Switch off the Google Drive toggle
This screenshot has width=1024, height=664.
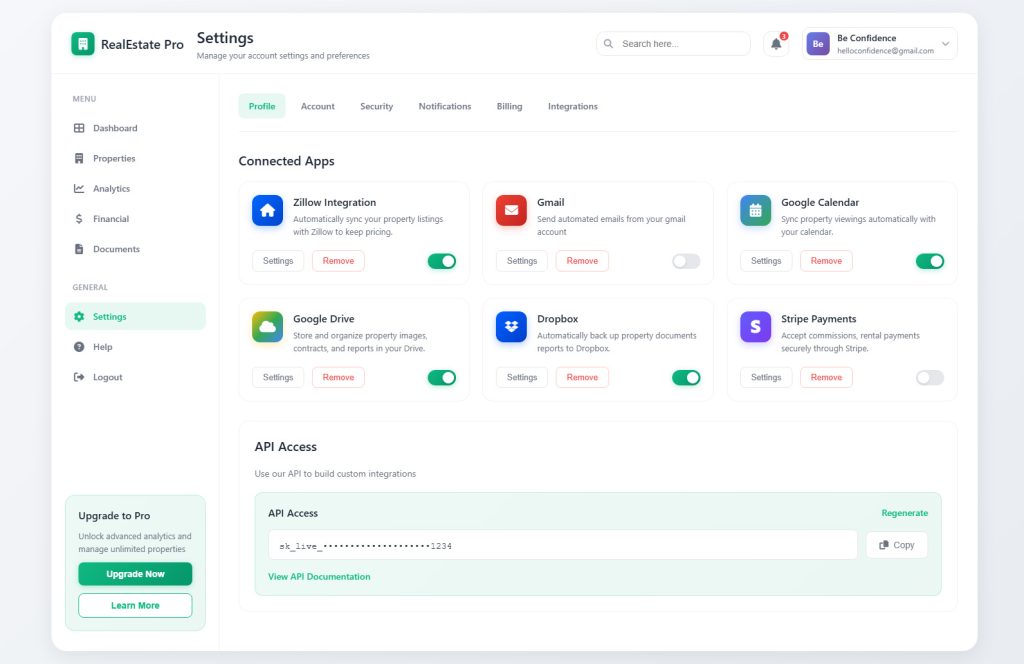click(x=442, y=377)
